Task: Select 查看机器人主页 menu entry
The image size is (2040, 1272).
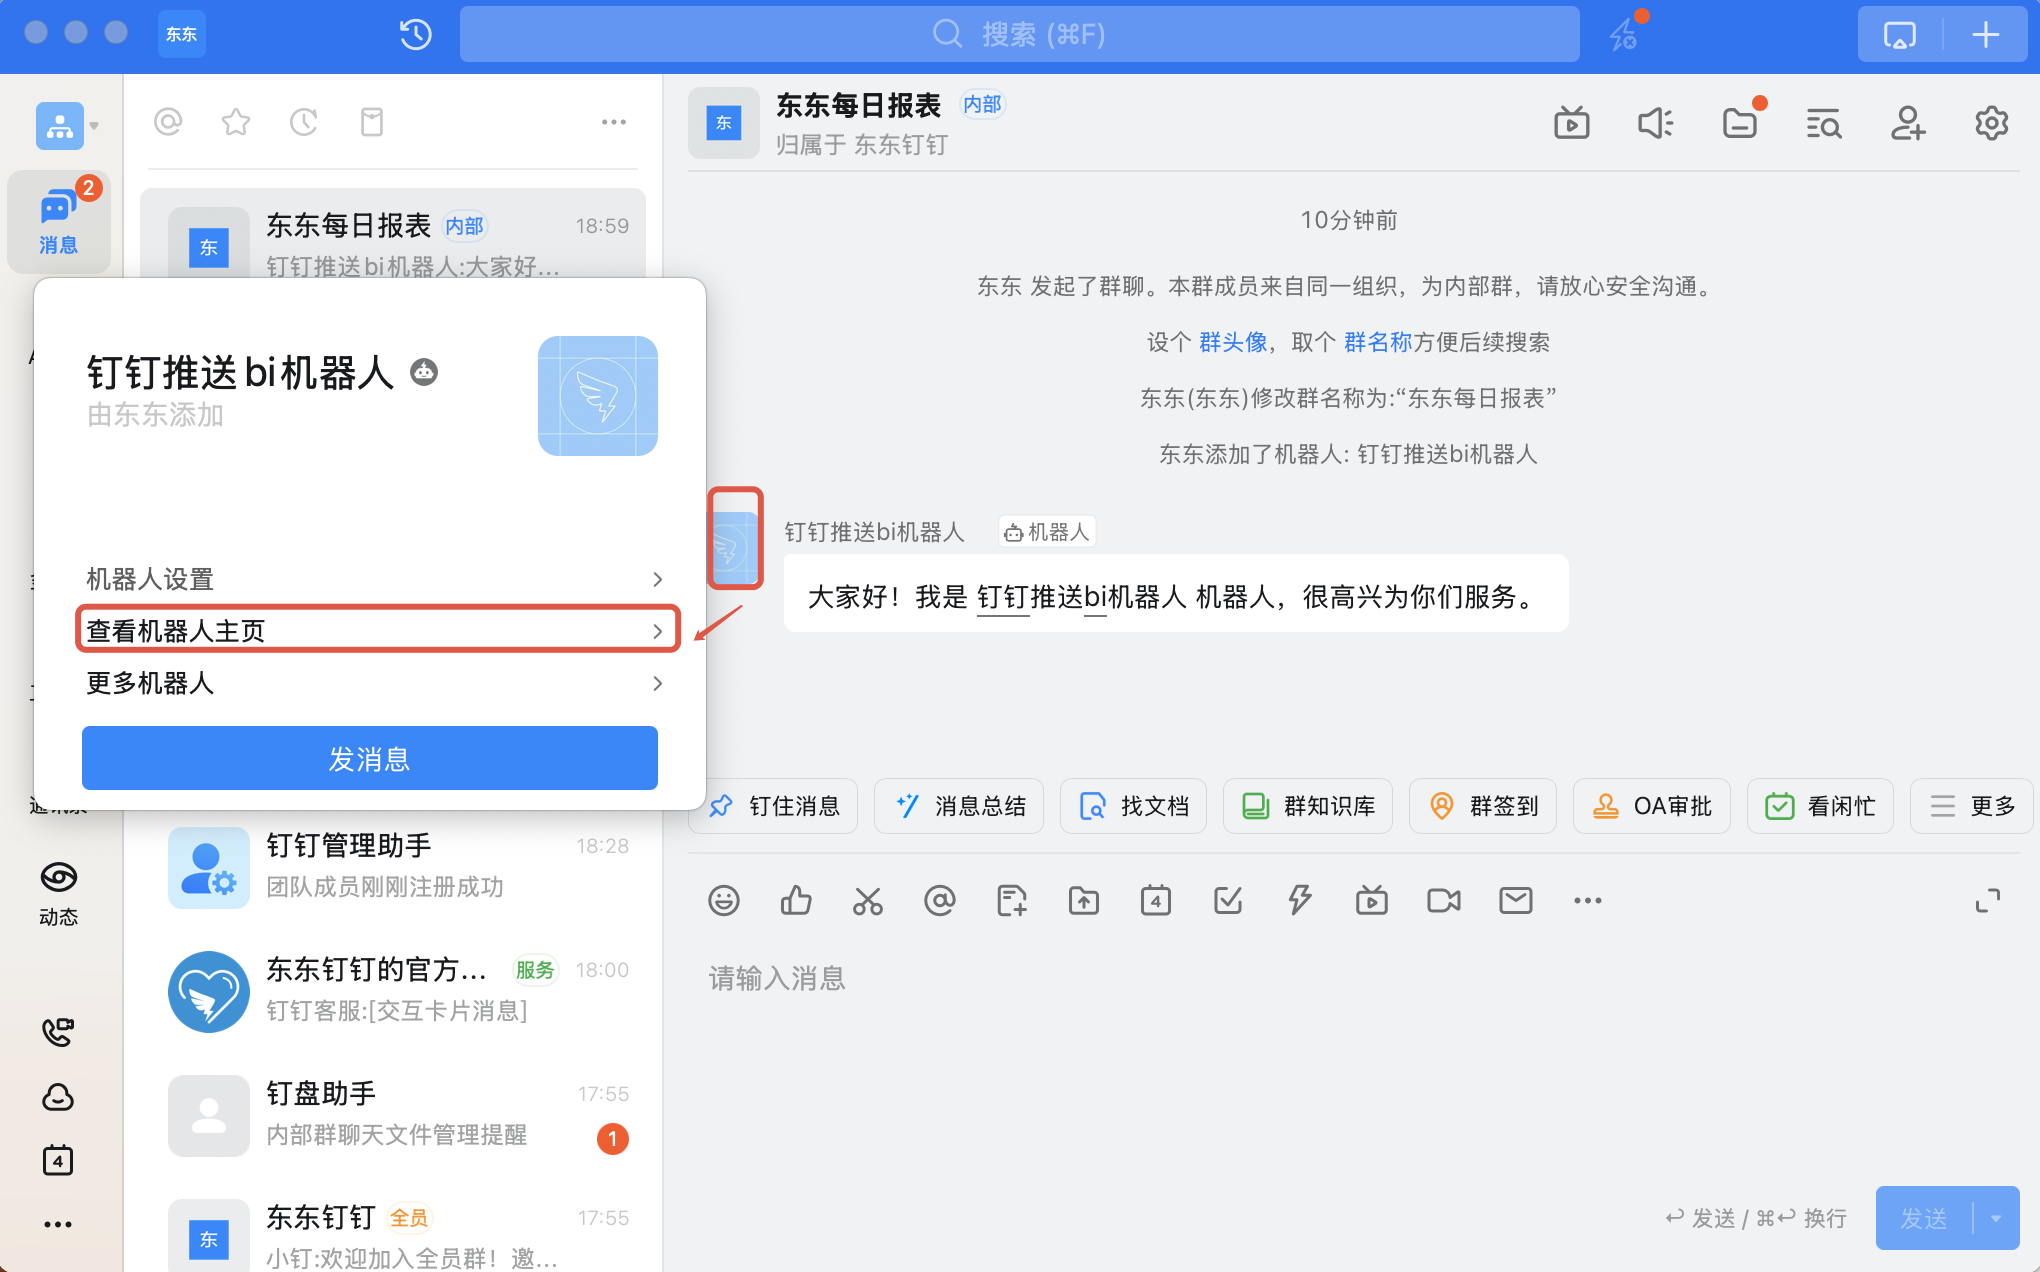Action: pos(370,631)
